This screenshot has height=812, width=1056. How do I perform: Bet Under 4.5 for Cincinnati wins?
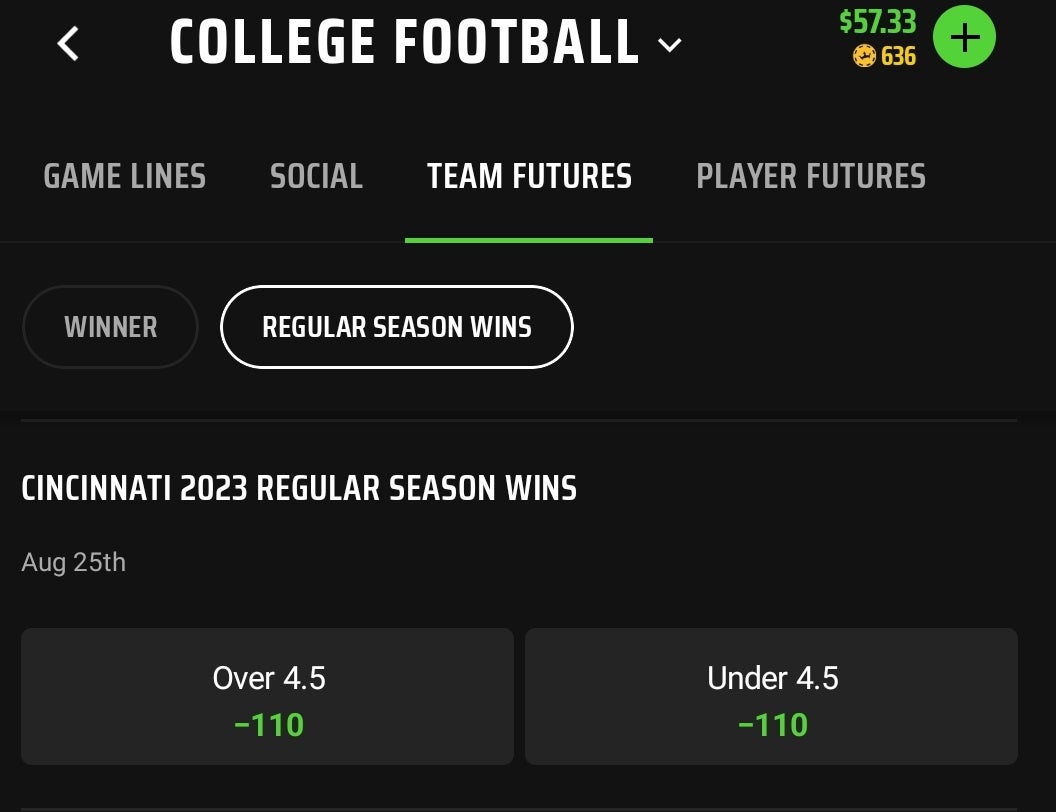[x=771, y=696]
